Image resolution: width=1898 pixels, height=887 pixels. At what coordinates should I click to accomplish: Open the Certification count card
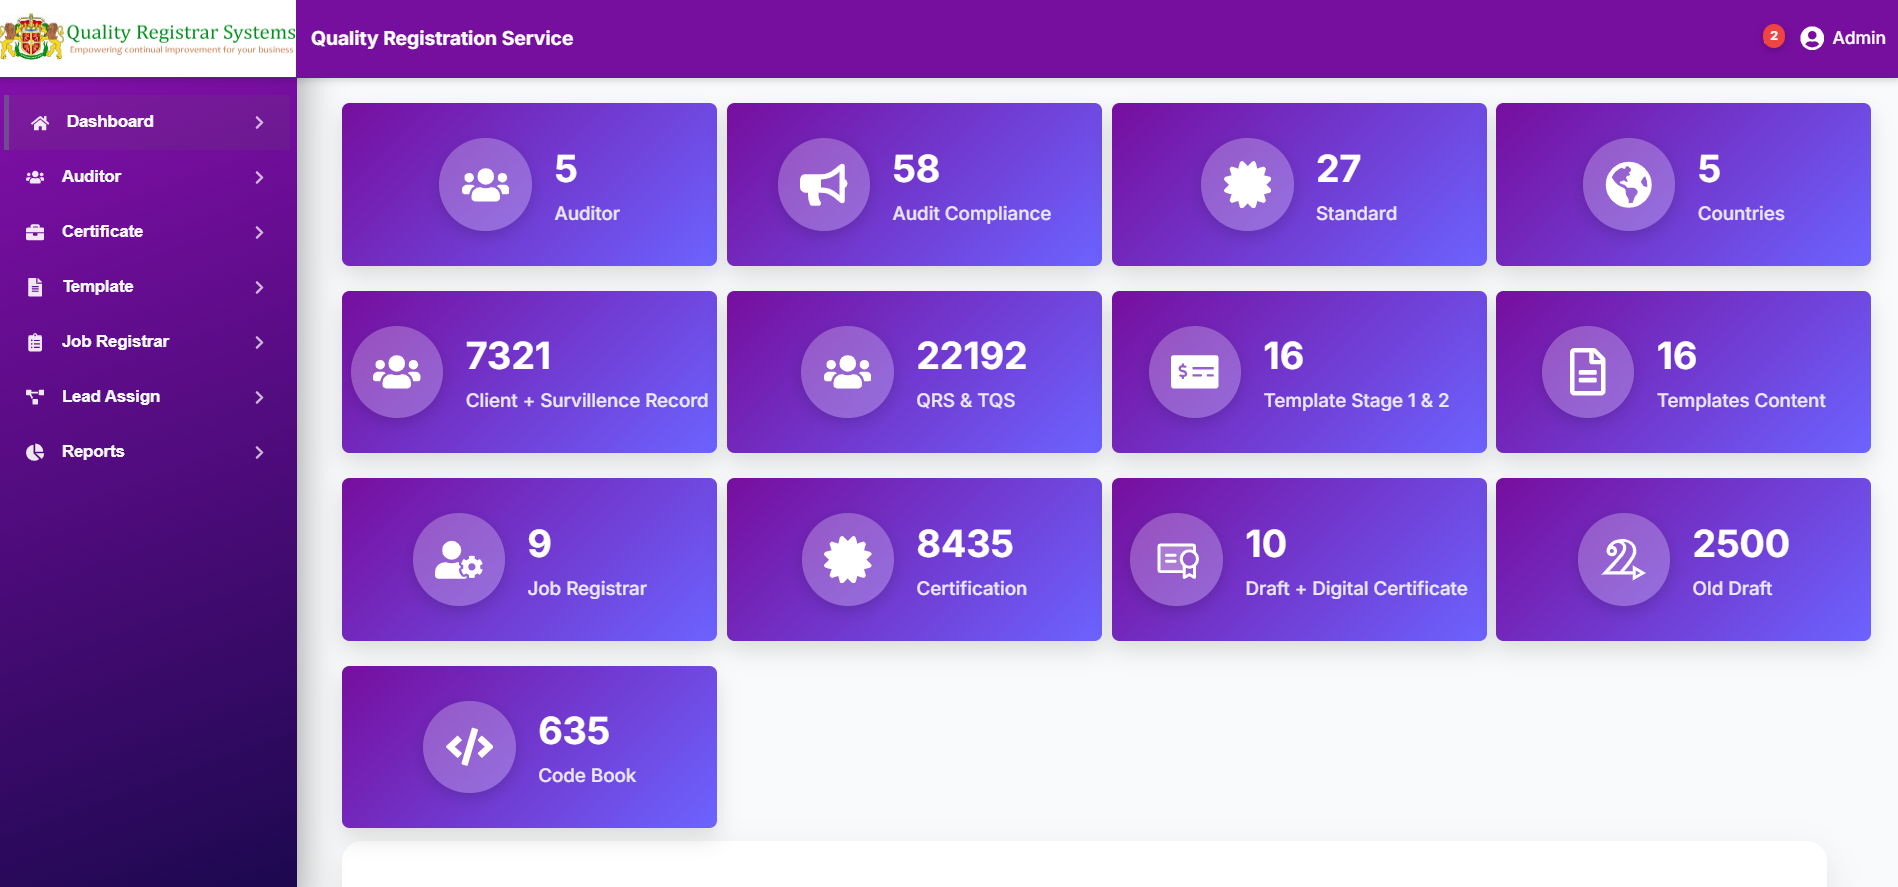tap(914, 560)
